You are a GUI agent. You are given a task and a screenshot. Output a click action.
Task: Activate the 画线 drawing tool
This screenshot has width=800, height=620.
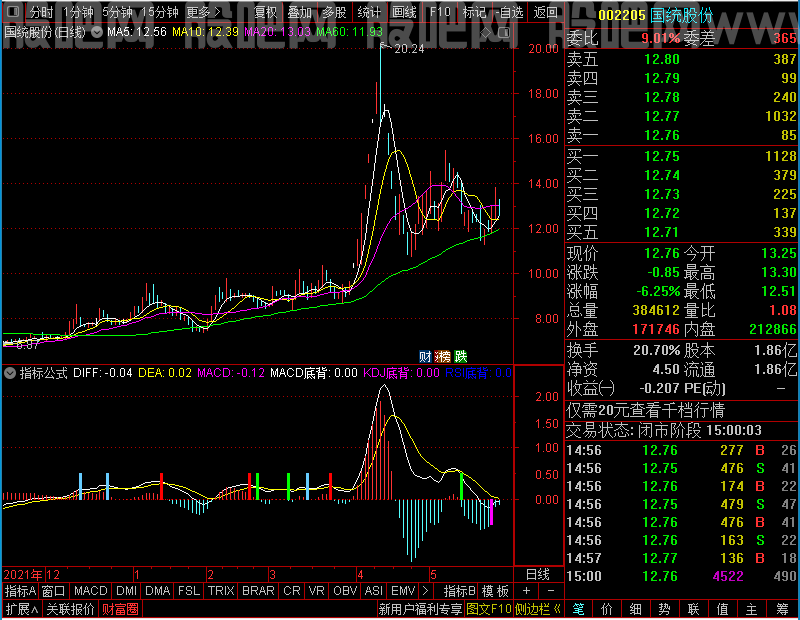pyautogui.click(x=404, y=12)
